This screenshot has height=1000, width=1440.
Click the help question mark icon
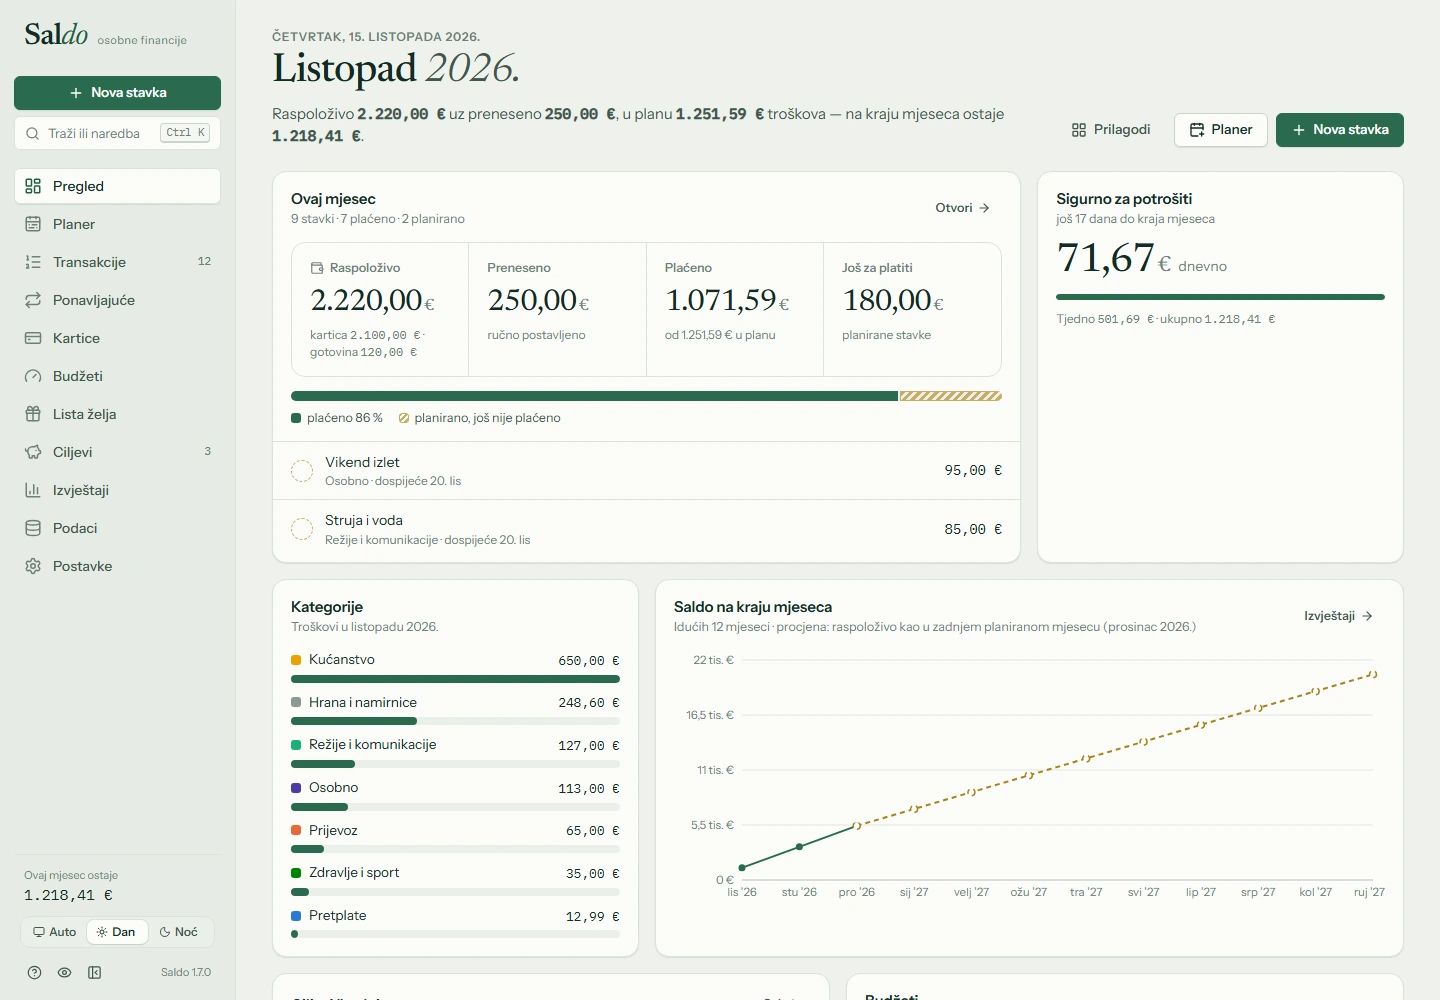tap(34, 972)
